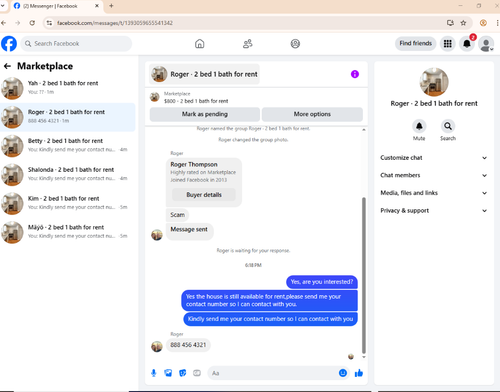Choose a GIF icon
The height and width of the screenshot is (392, 500).
coord(197,373)
